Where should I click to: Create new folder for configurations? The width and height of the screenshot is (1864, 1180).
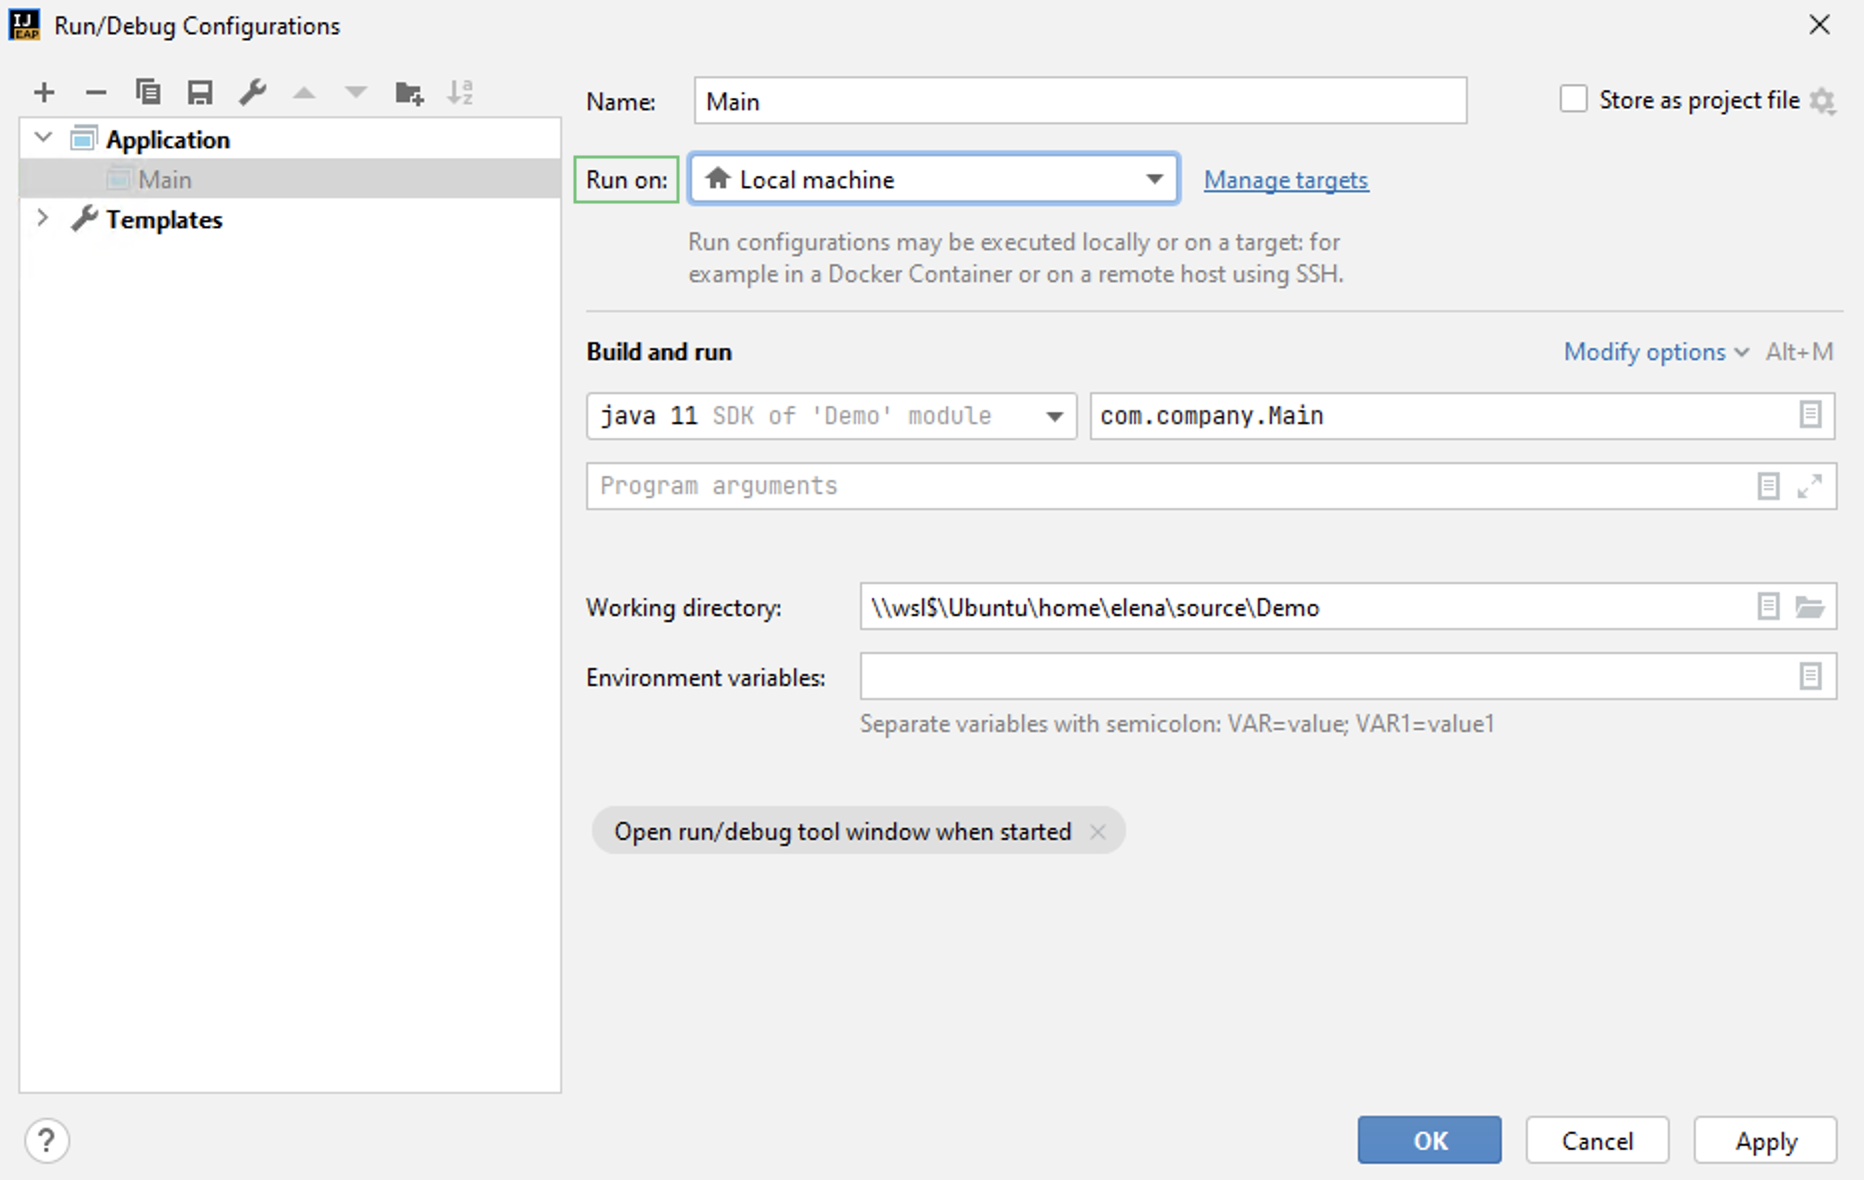coord(409,93)
